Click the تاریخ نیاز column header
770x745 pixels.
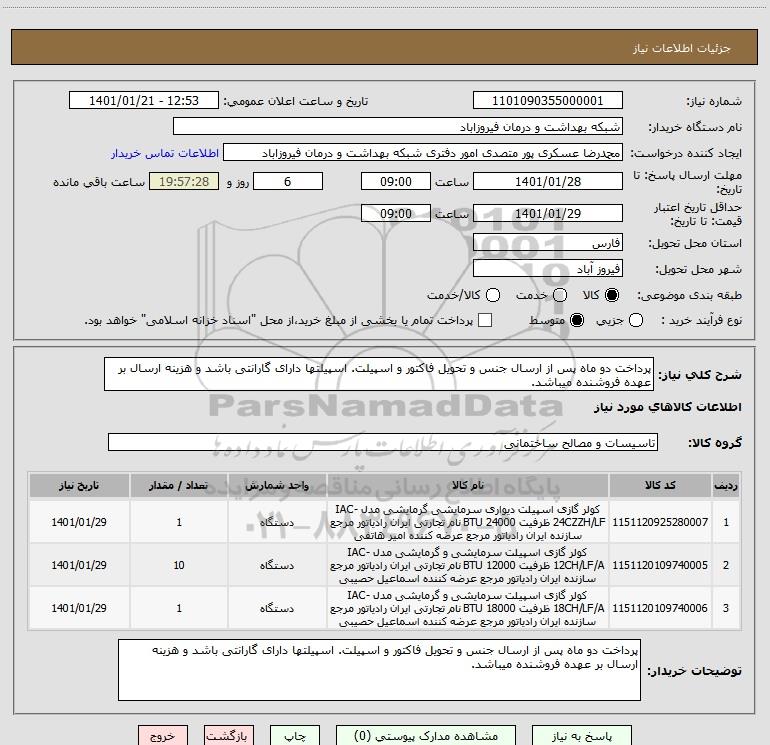79,485
